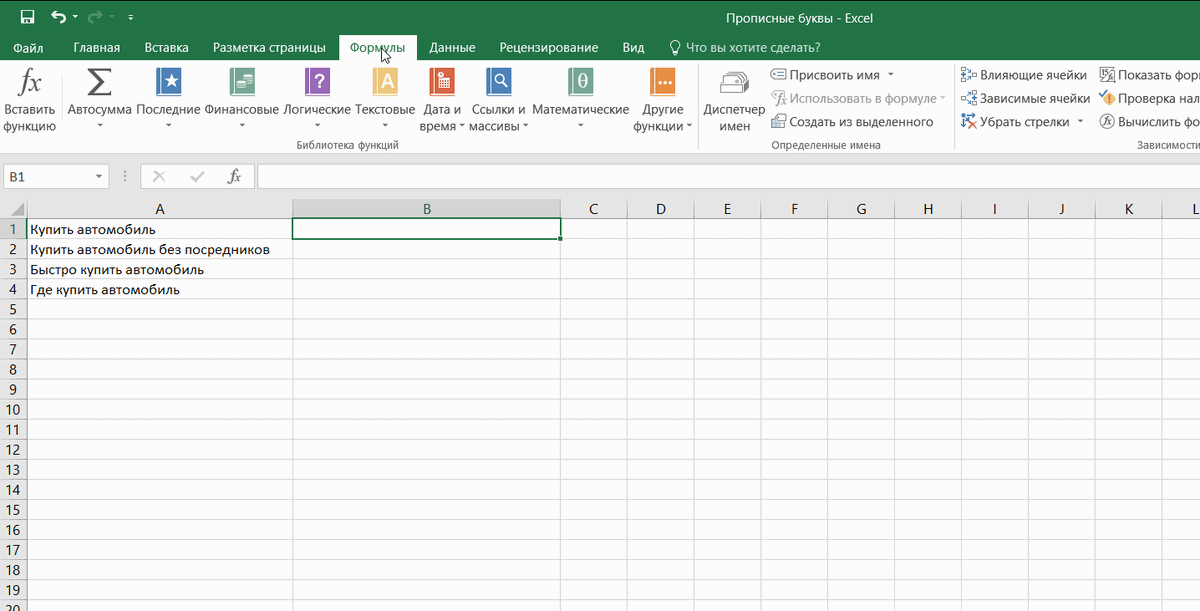
Task: Open the Диспетчер имен icon
Action: [734, 84]
